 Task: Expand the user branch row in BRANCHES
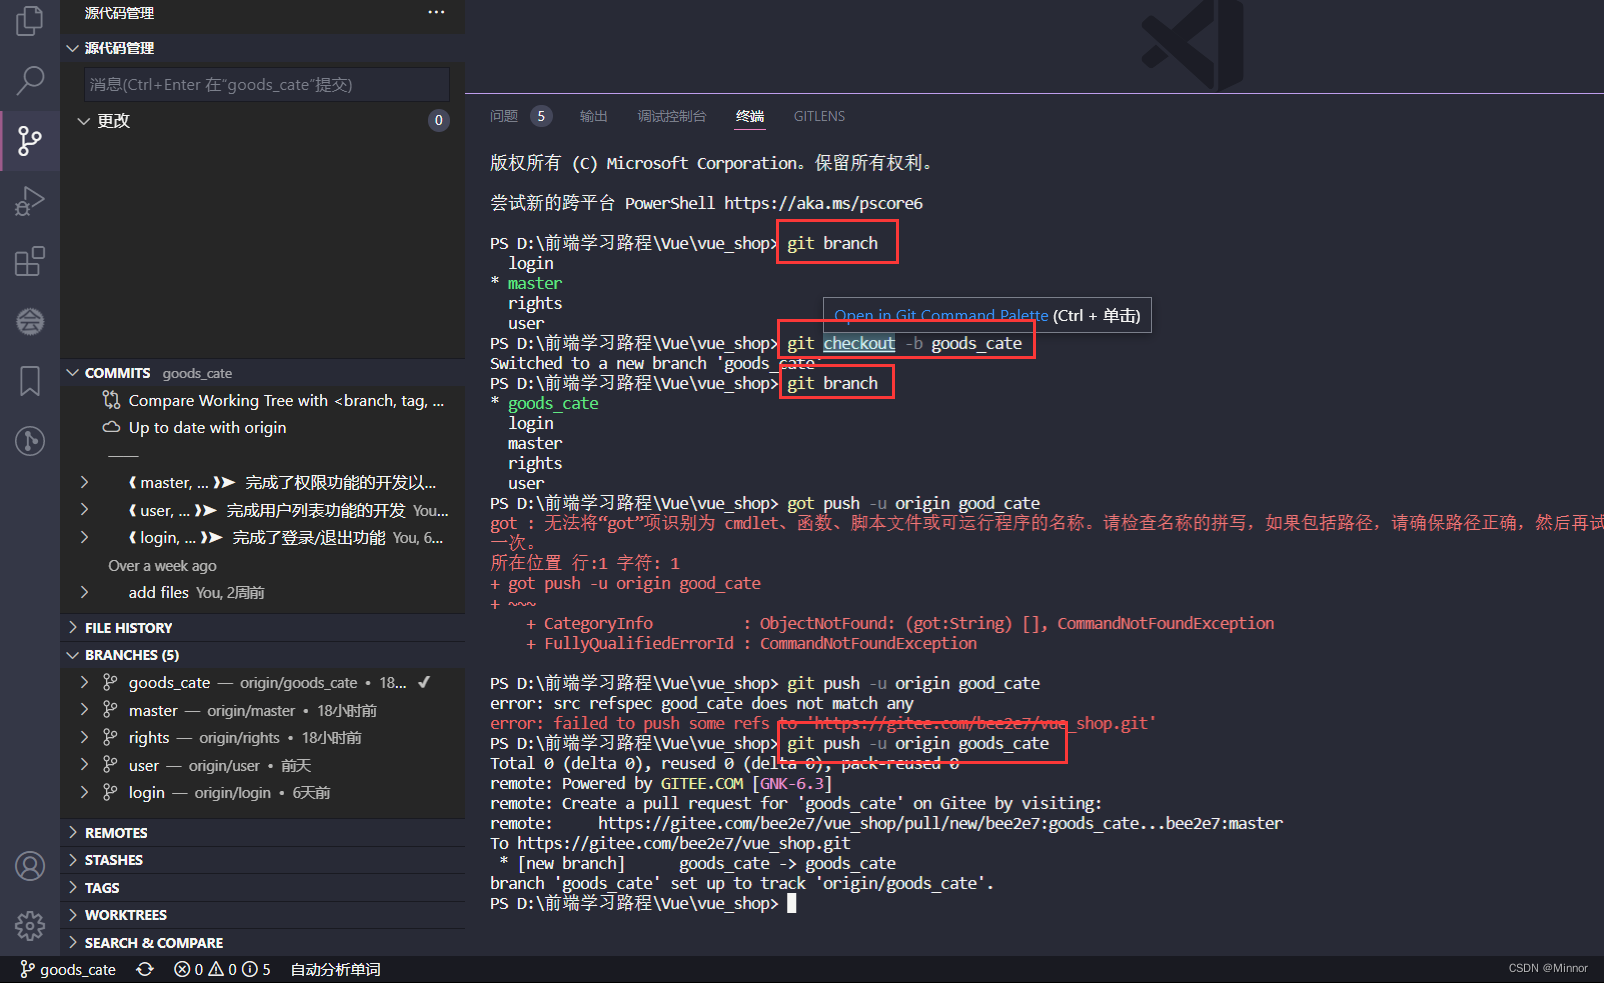click(x=85, y=765)
